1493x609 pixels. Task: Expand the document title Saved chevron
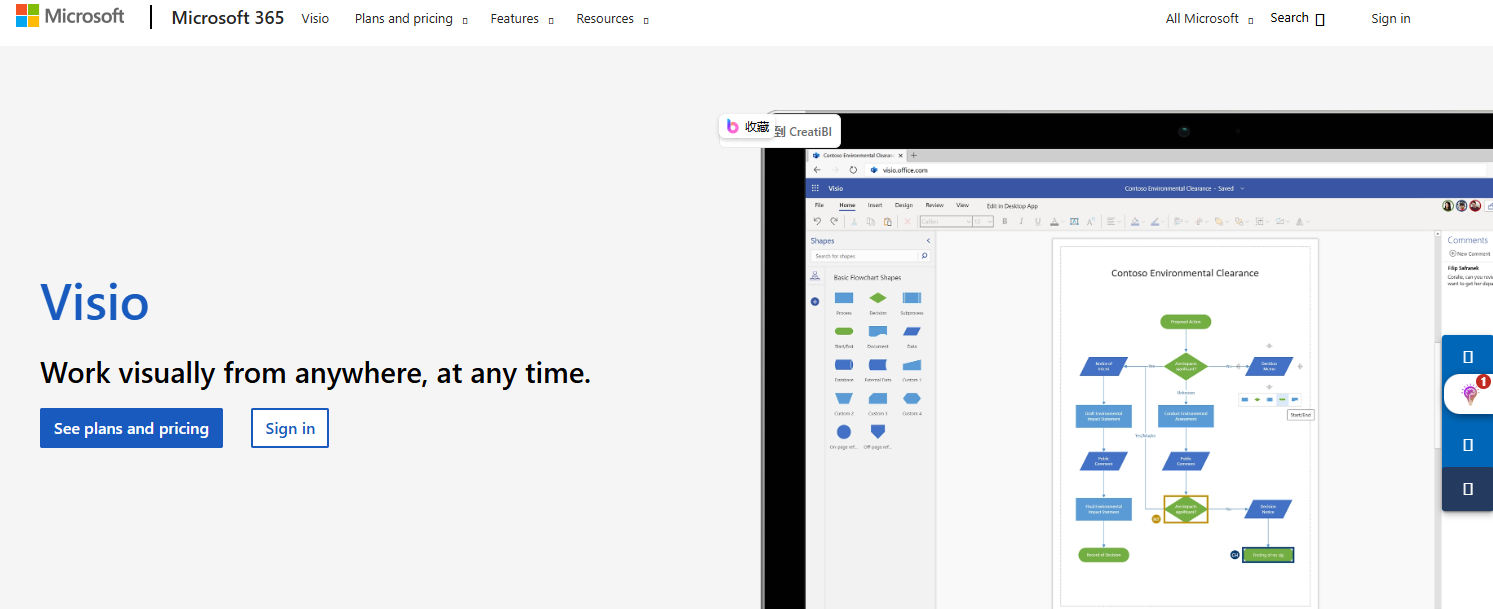1242,188
